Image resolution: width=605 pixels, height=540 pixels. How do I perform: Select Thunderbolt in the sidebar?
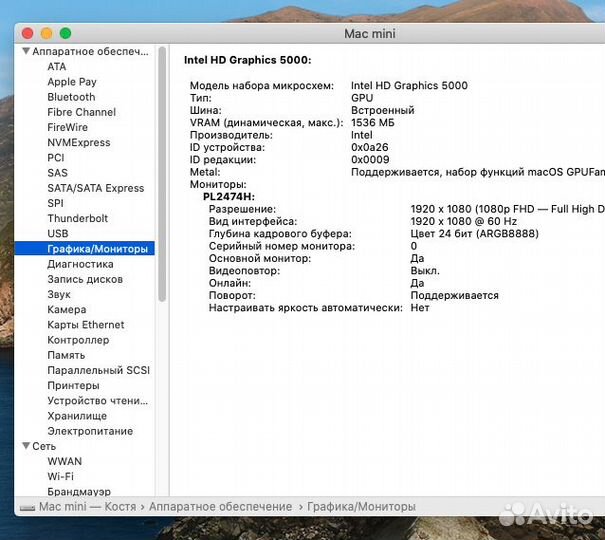pos(78,218)
